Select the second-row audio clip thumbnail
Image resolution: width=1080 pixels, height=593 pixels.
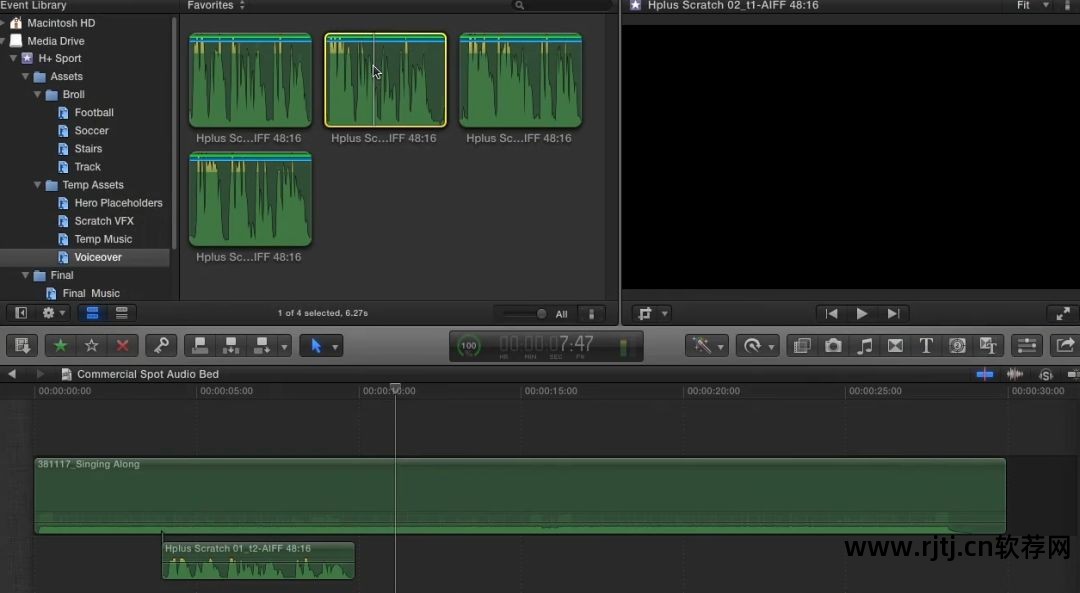250,199
